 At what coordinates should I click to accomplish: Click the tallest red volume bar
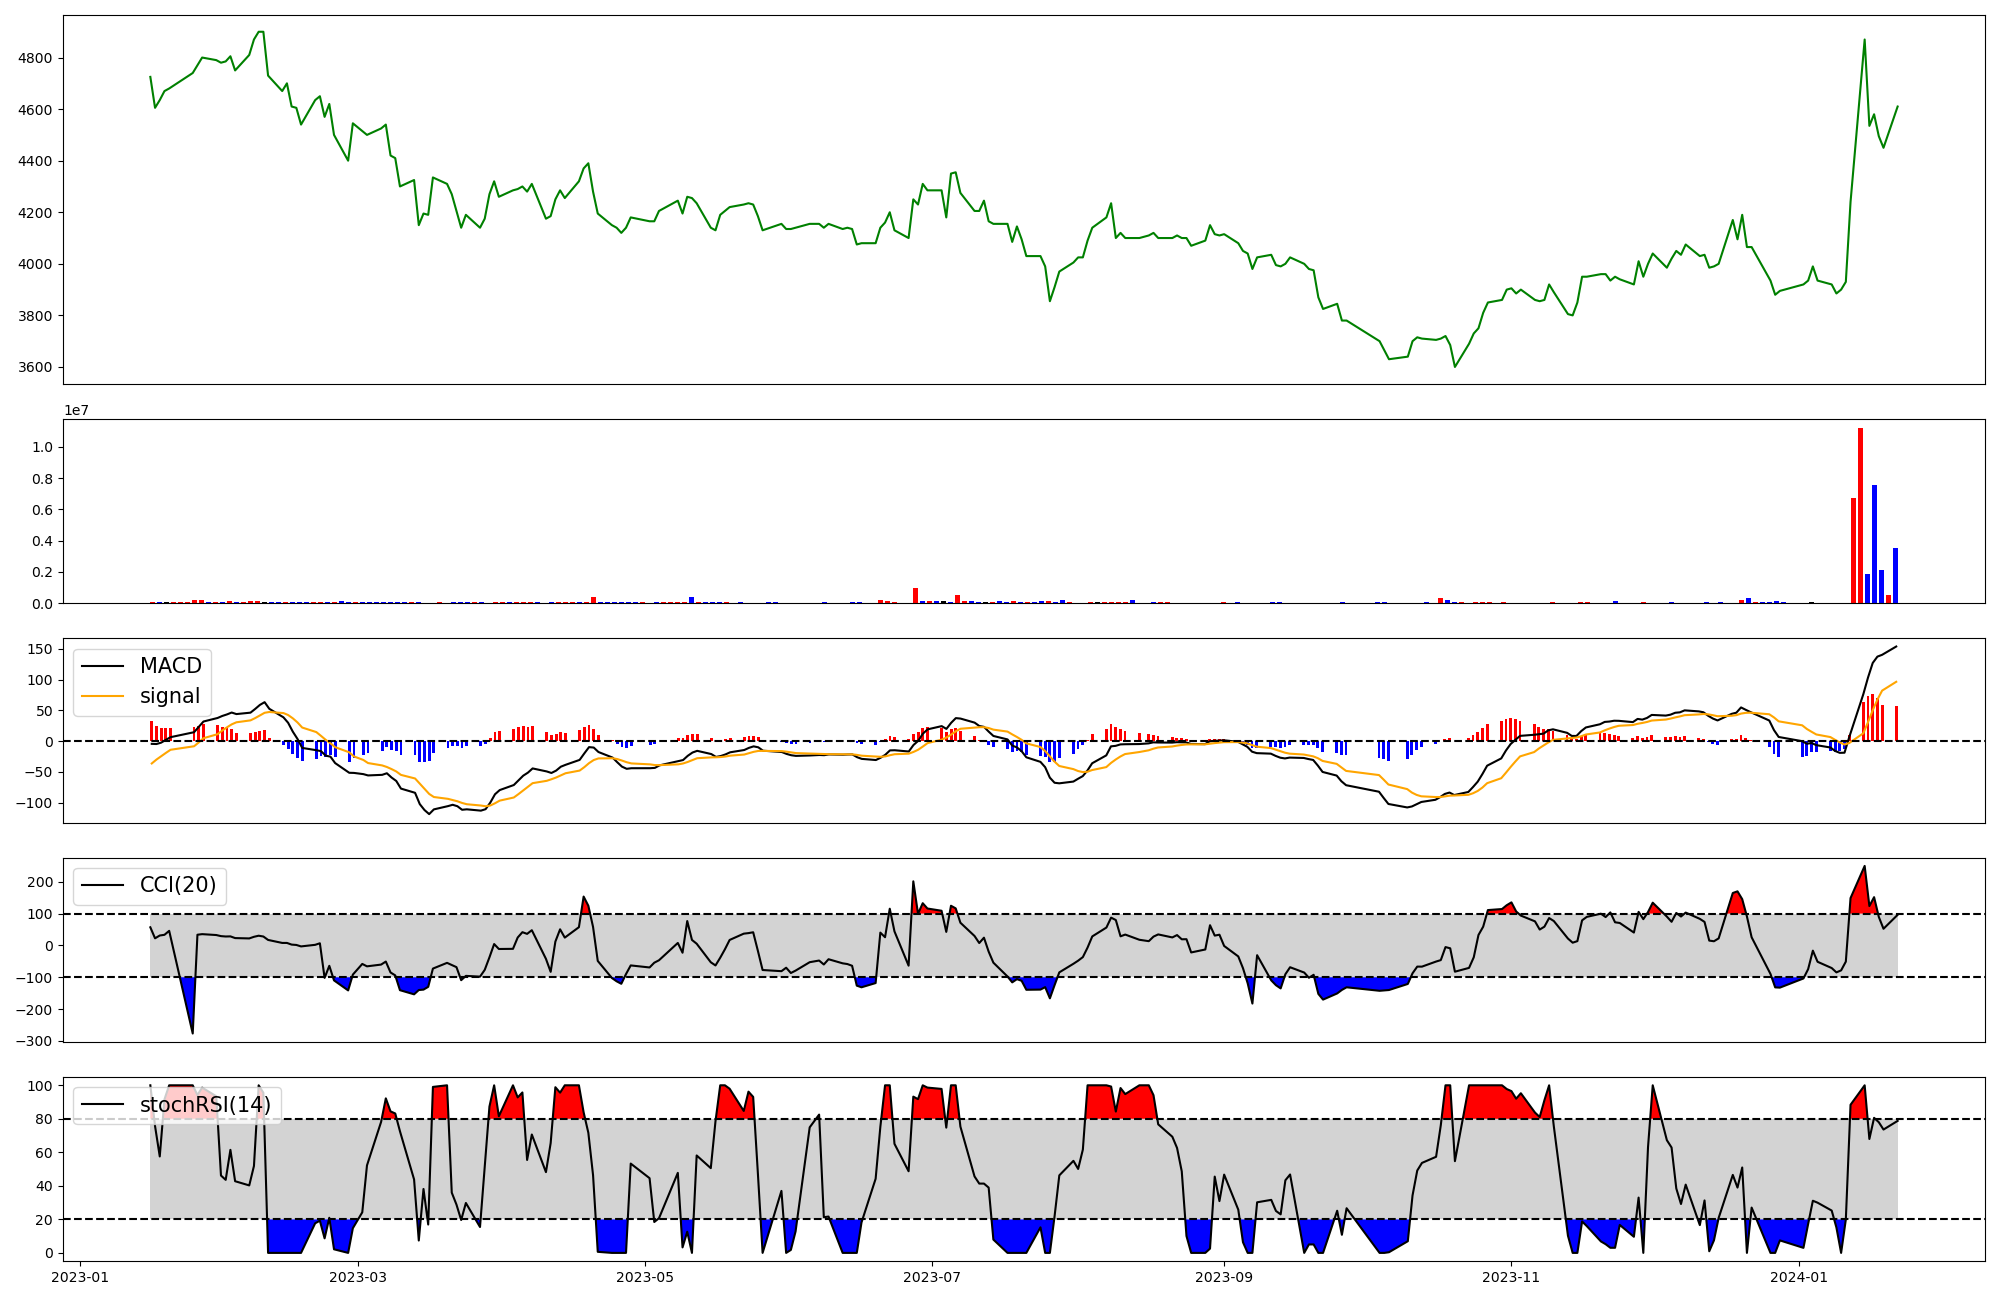point(1860,516)
